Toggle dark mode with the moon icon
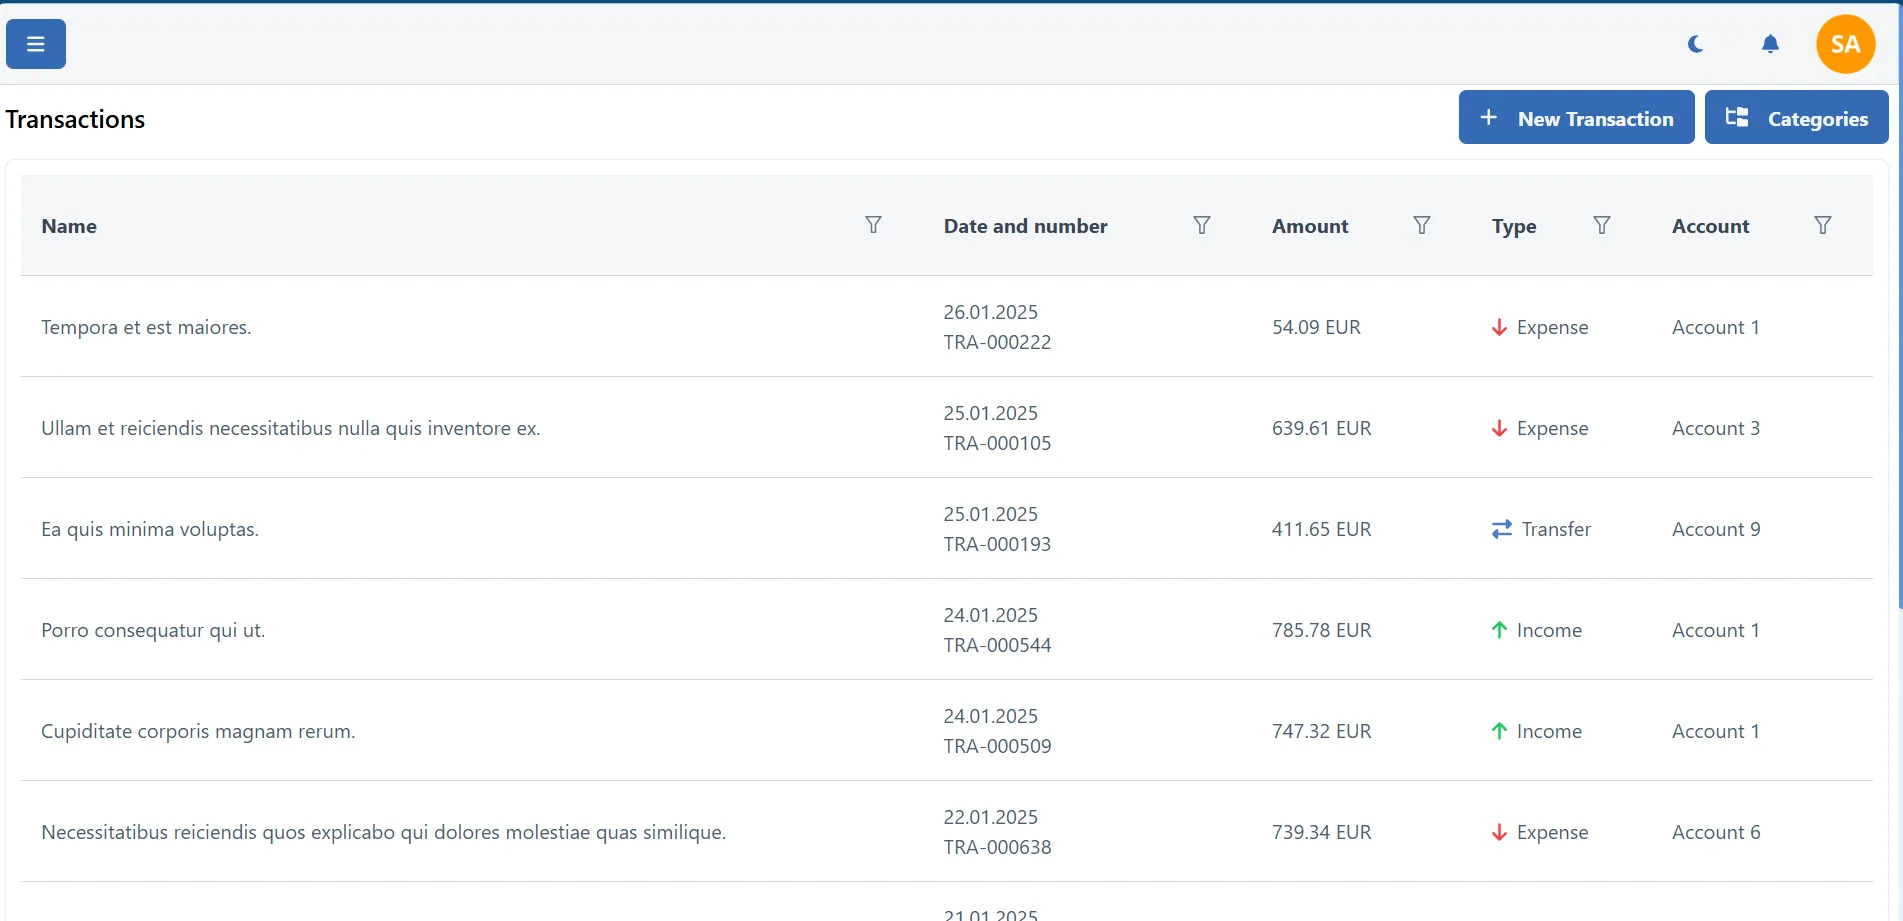The height and width of the screenshot is (921, 1903). pos(1694,44)
